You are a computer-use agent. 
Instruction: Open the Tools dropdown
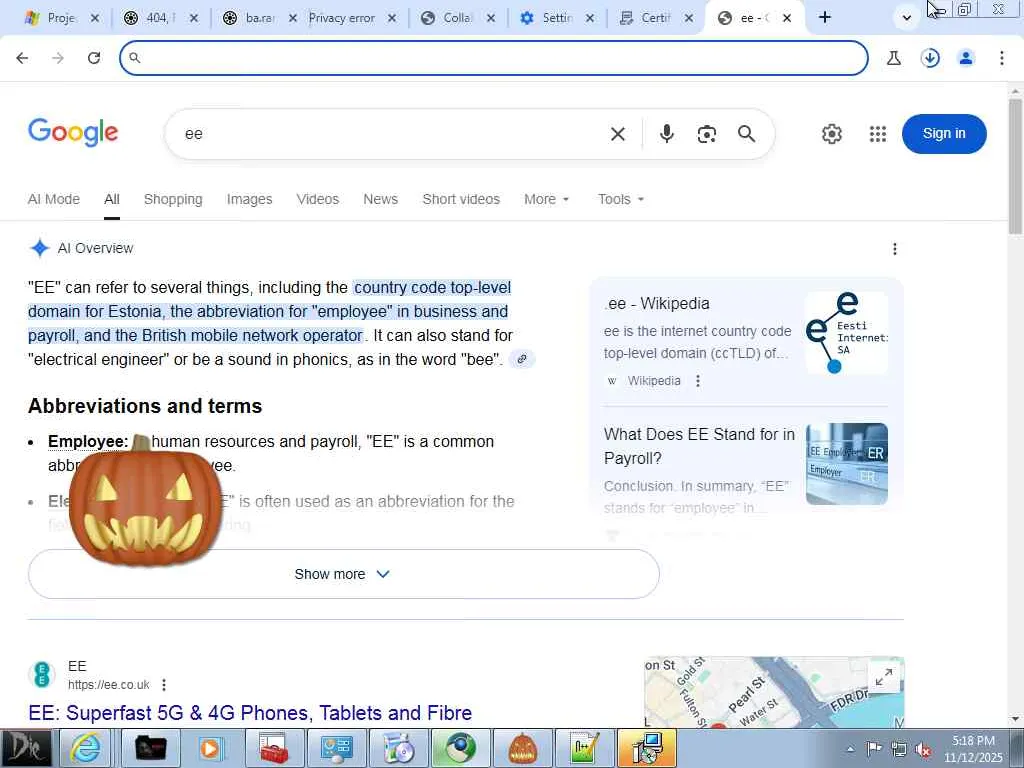click(x=620, y=199)
